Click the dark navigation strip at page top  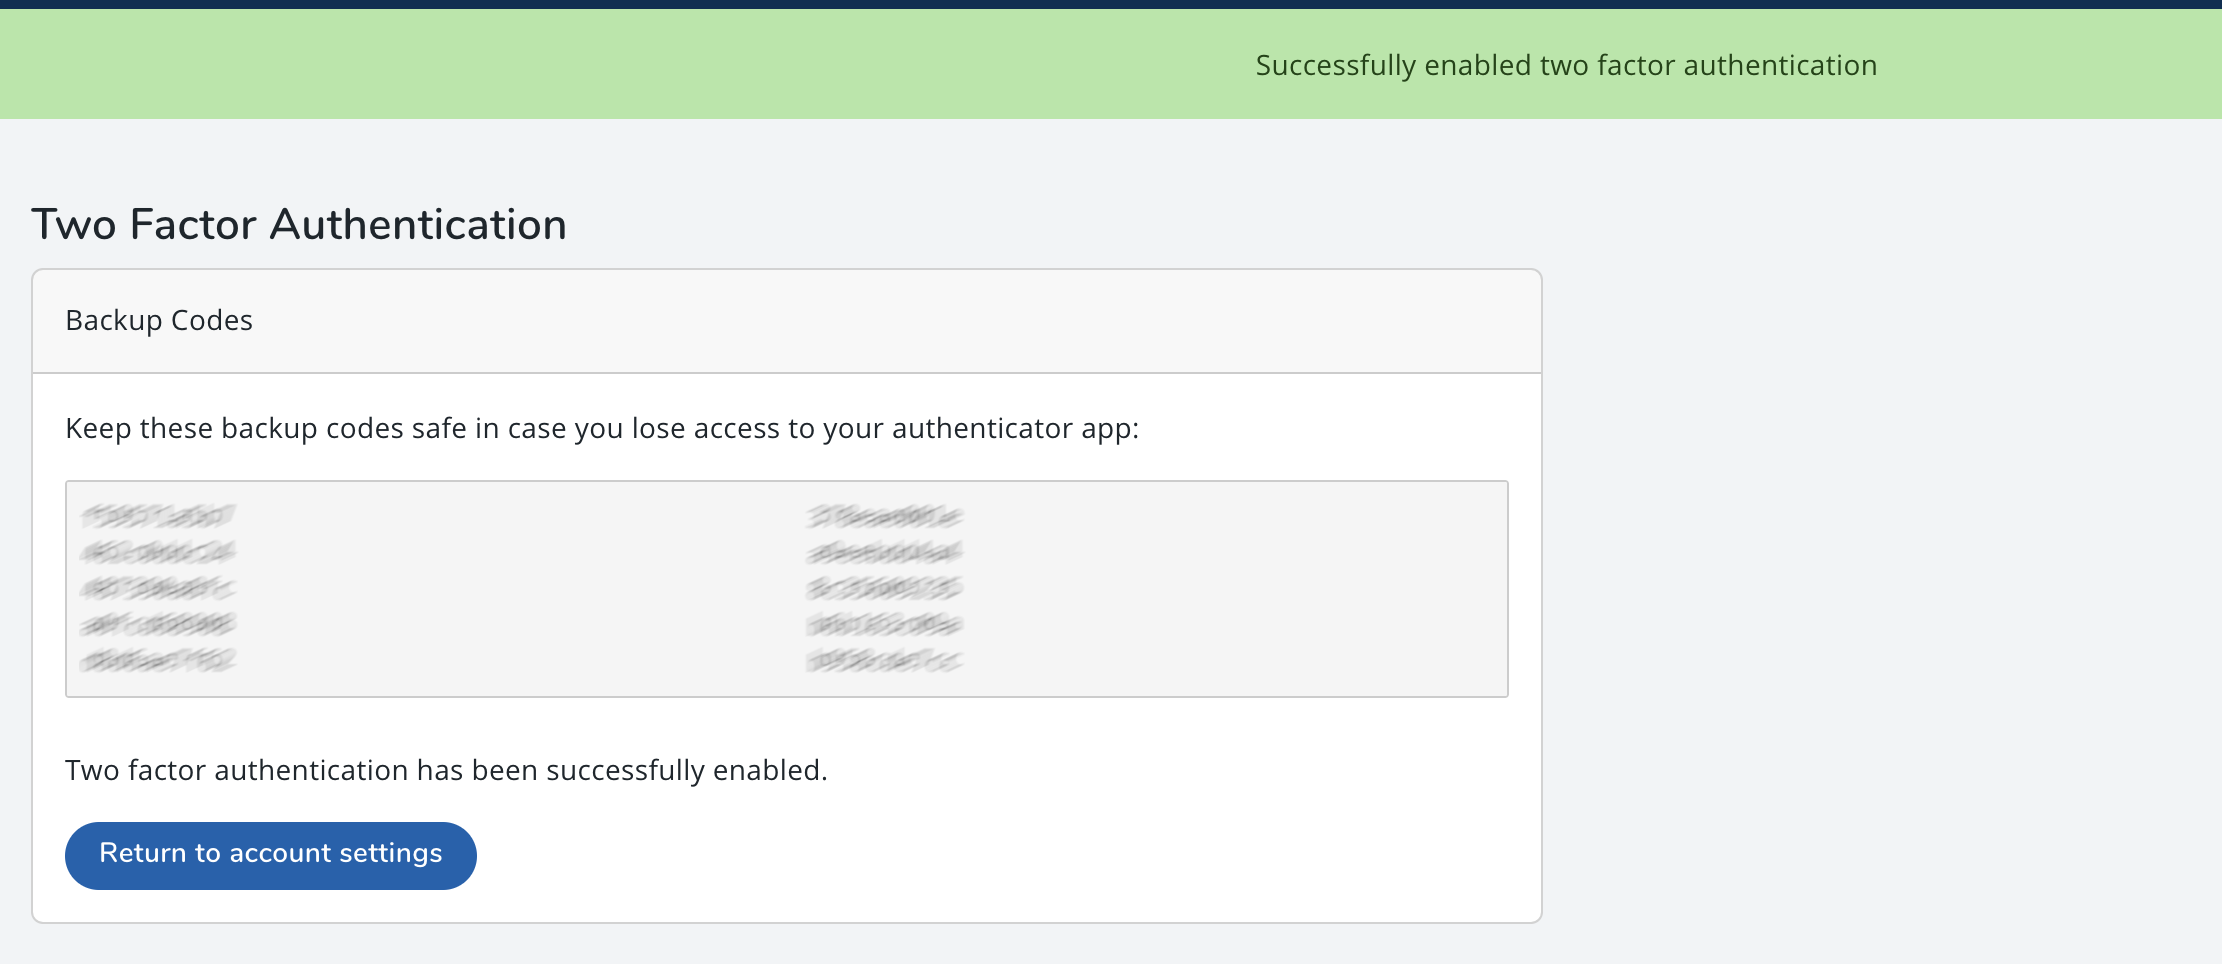(x=1111, y=4)
